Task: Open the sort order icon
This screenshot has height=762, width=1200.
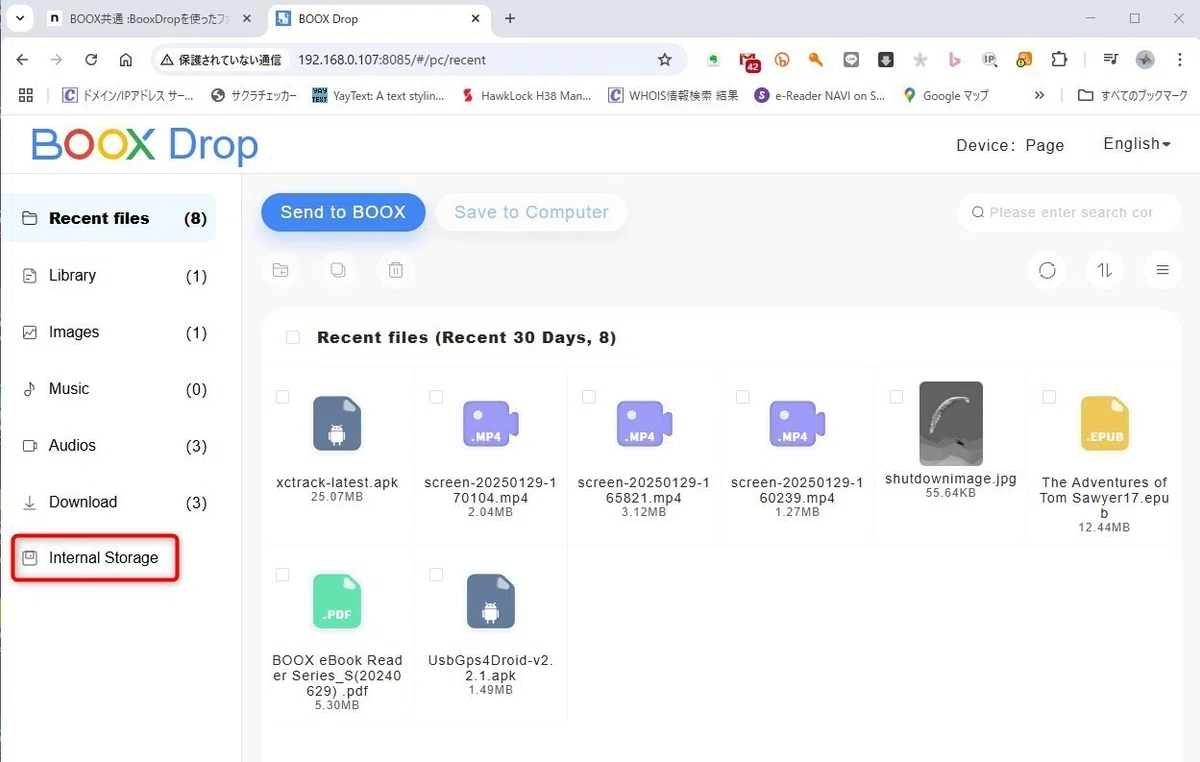Action: pyautogui.click(x=1105, y=270)
